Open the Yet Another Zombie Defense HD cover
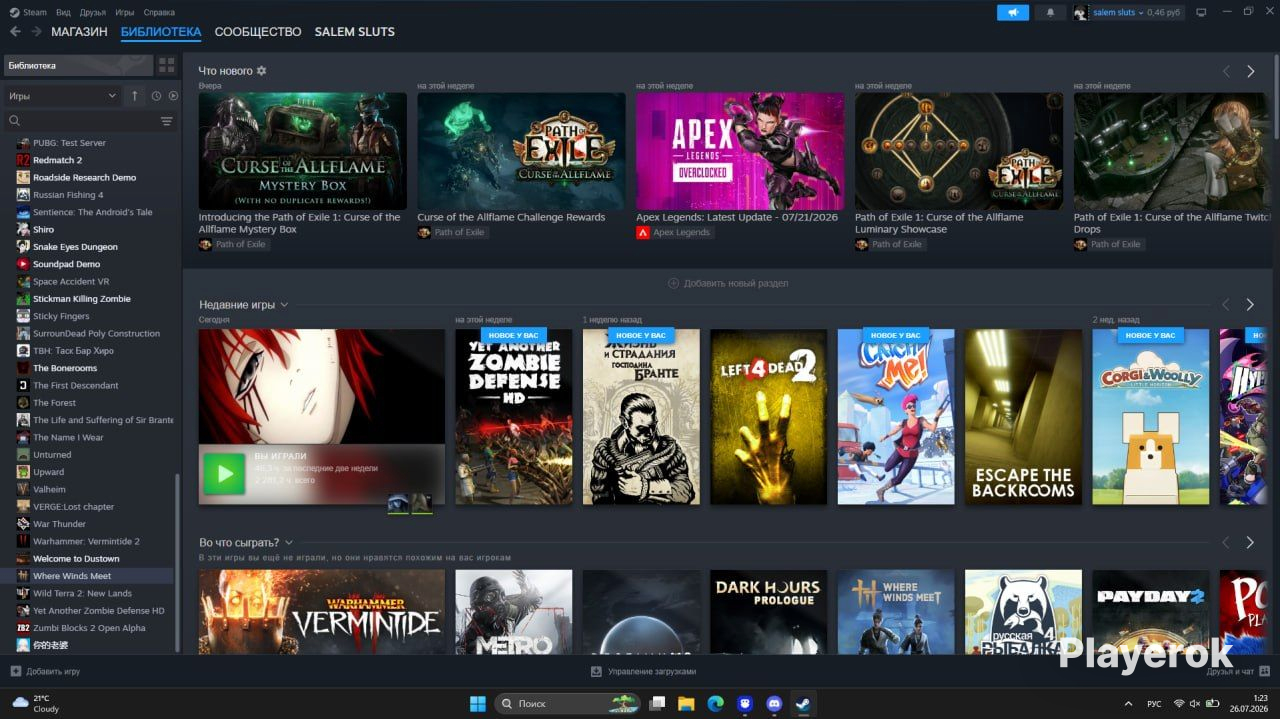1280x719 pixels. click(x=514, y=416)
